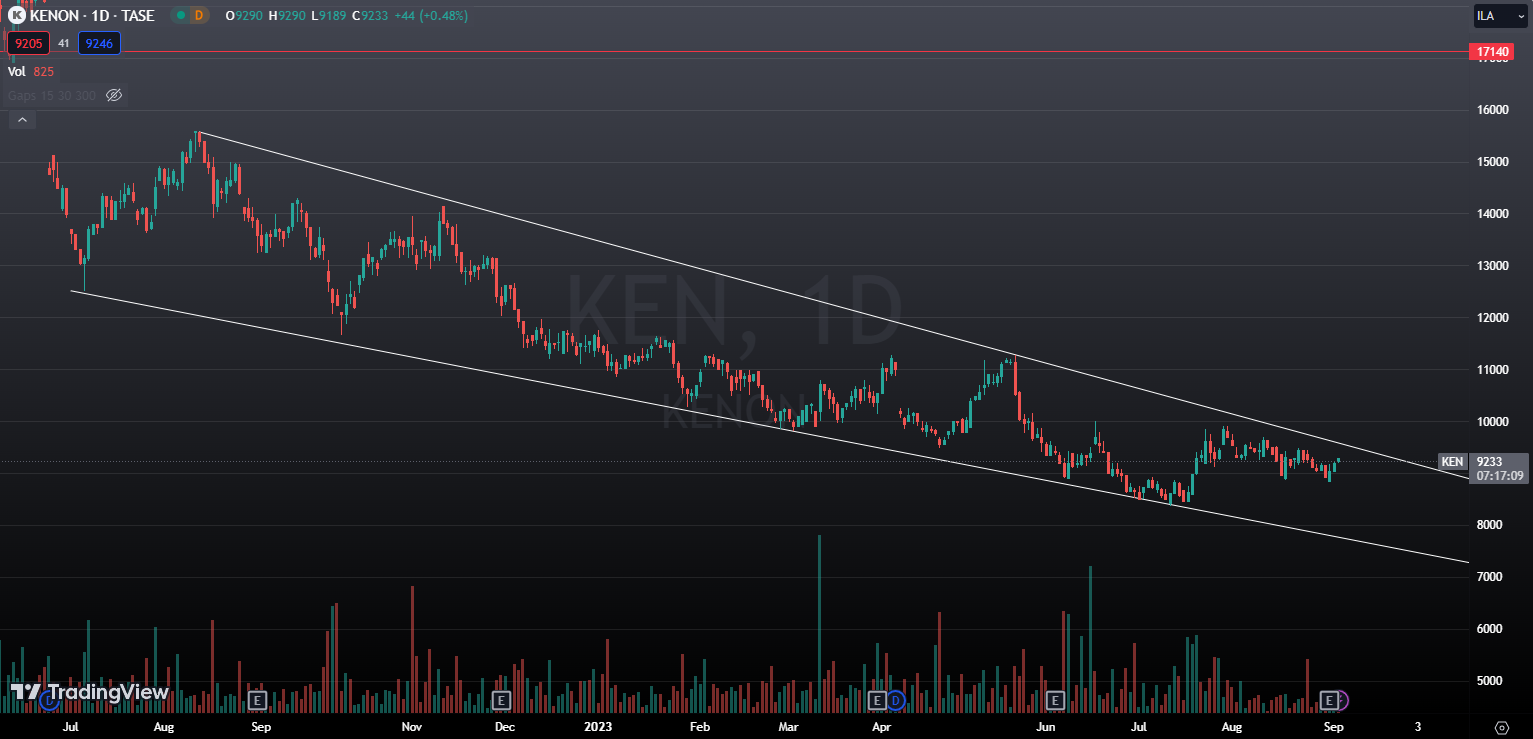Click the 10000 price axis label
1533x739 pixels.
coord(1491,422)
